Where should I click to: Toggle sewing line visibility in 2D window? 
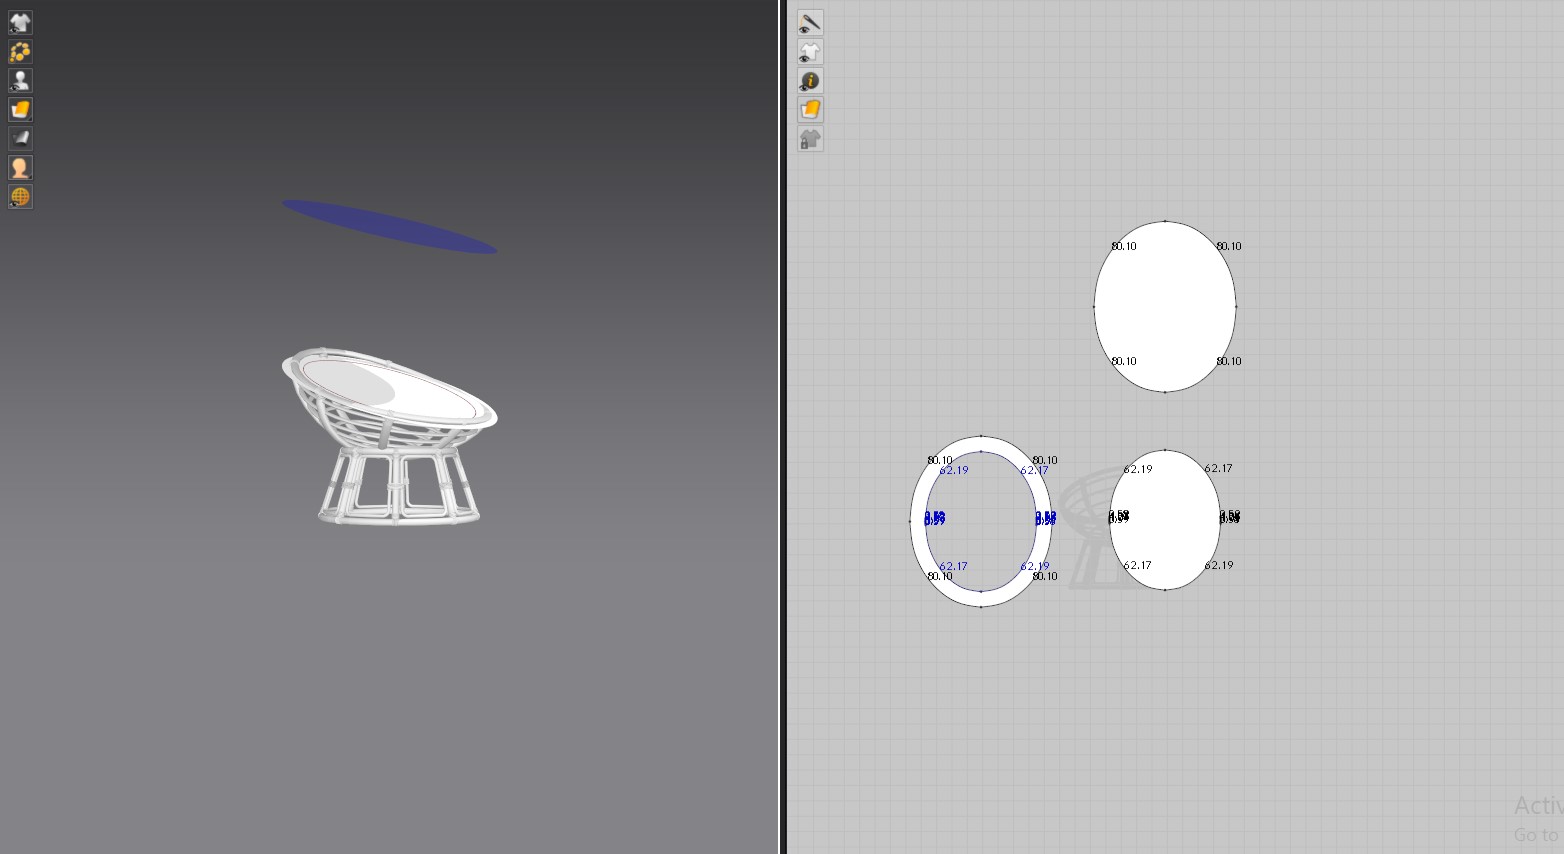[810, 22]
